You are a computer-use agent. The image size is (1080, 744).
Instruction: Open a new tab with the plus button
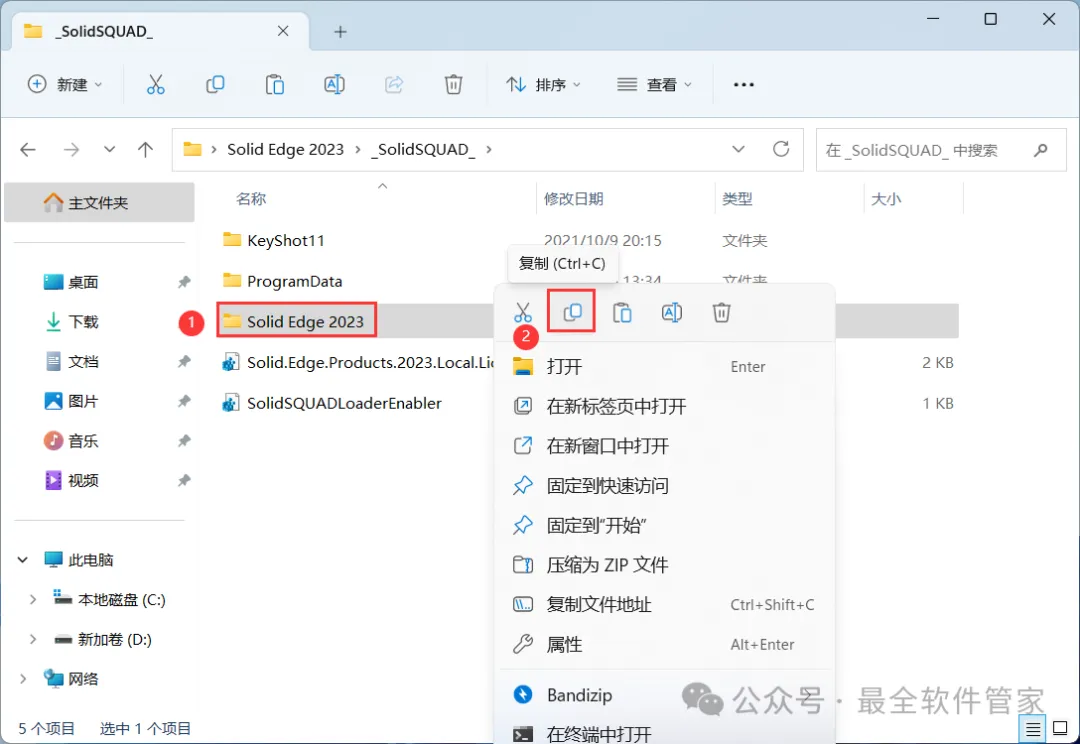click(340, 32)
